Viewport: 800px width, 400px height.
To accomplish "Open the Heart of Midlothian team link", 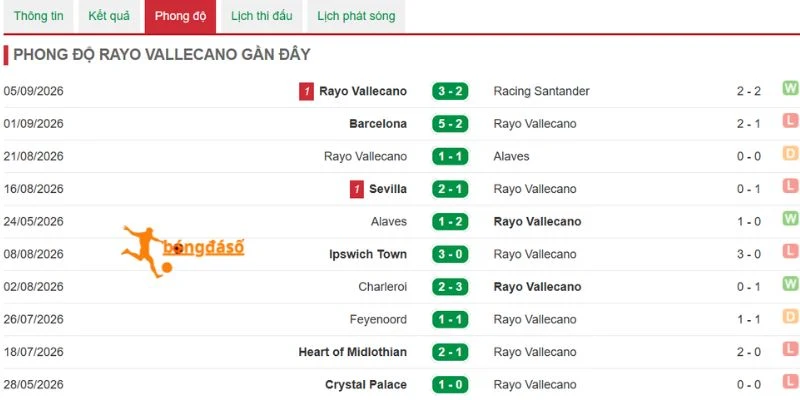I will 353,353.
